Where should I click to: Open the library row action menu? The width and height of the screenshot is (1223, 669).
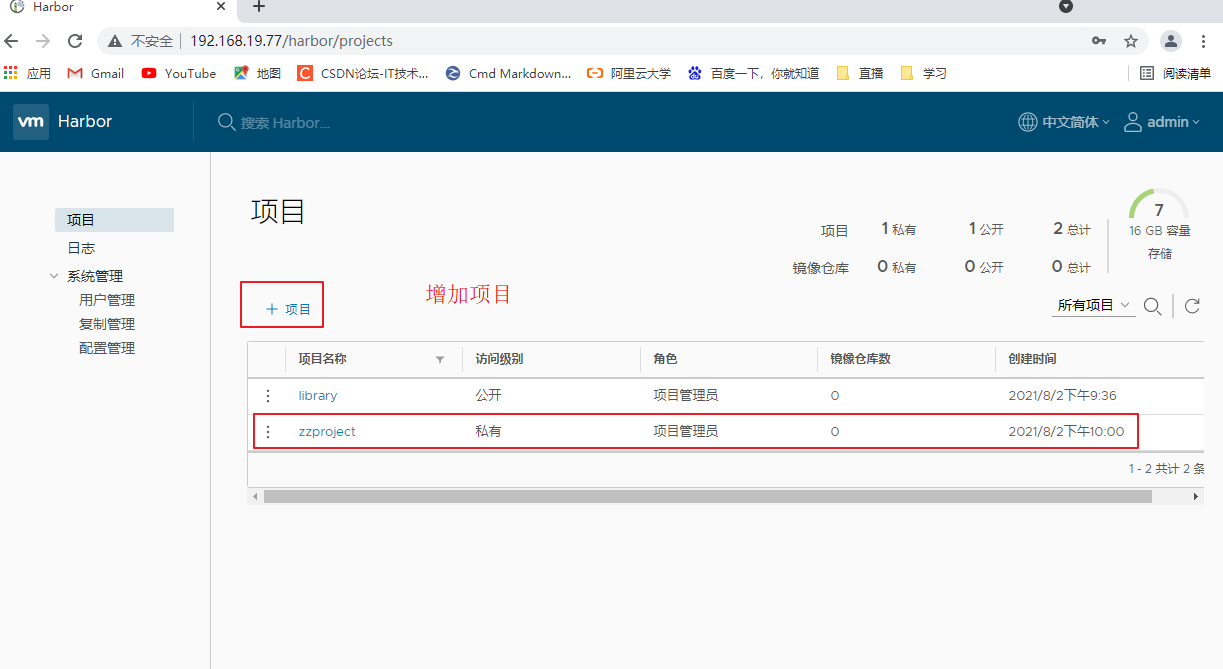tap(267, 396)
